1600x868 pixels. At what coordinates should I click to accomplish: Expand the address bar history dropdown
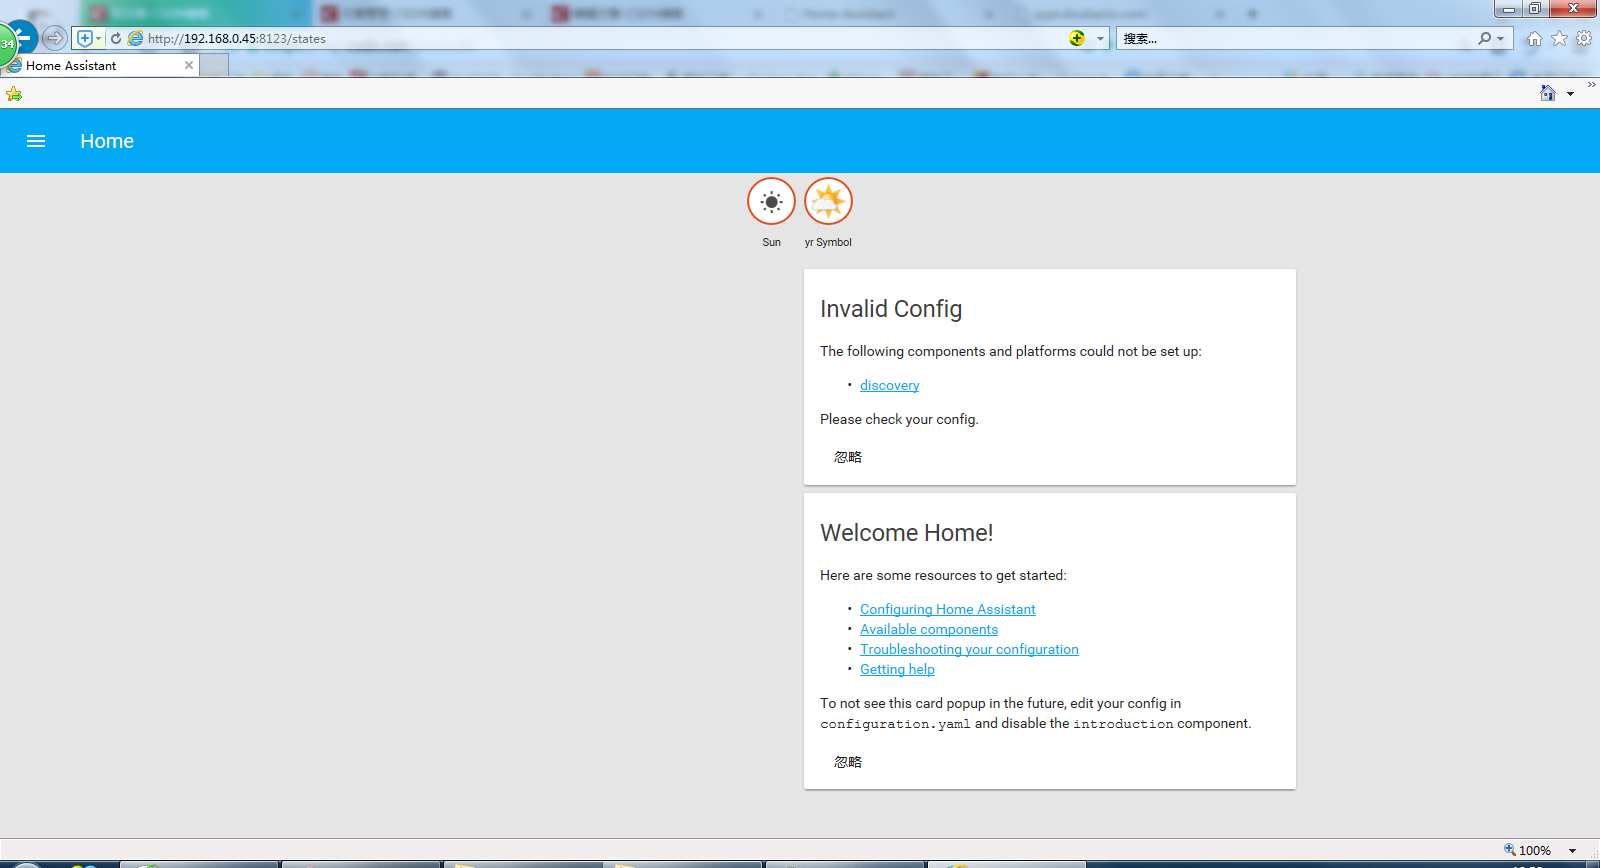click(x=1100, y=38)
